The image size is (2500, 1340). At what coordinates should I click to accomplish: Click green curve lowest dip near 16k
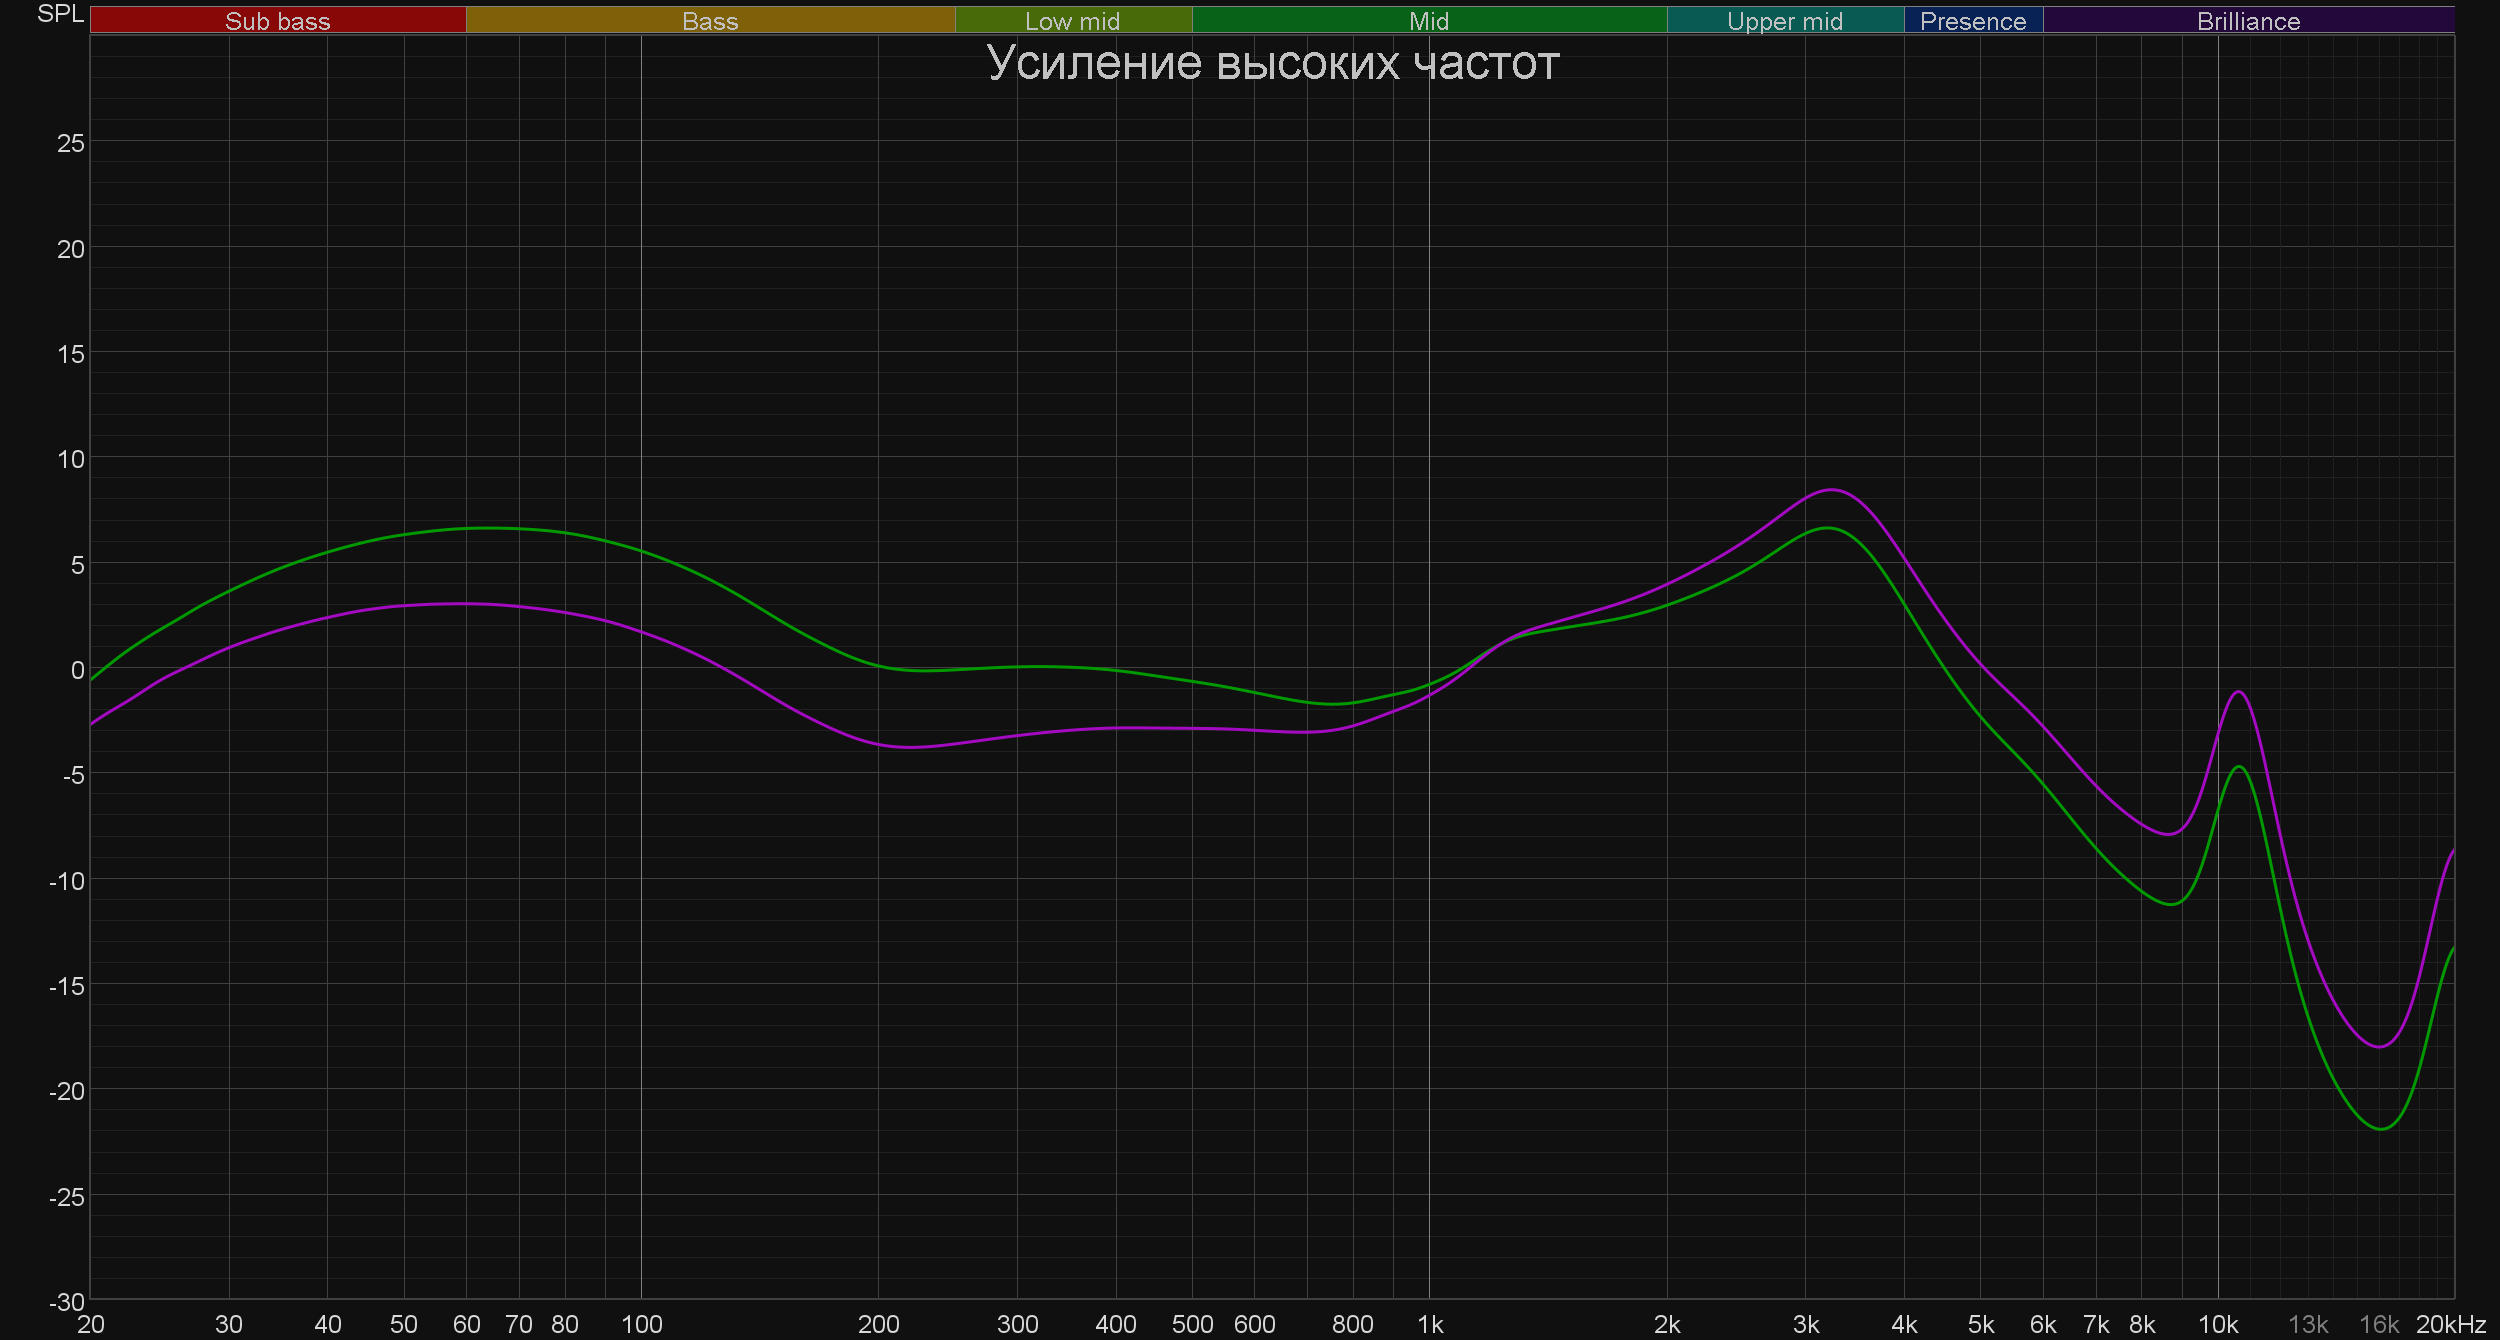(2381, 1129)
